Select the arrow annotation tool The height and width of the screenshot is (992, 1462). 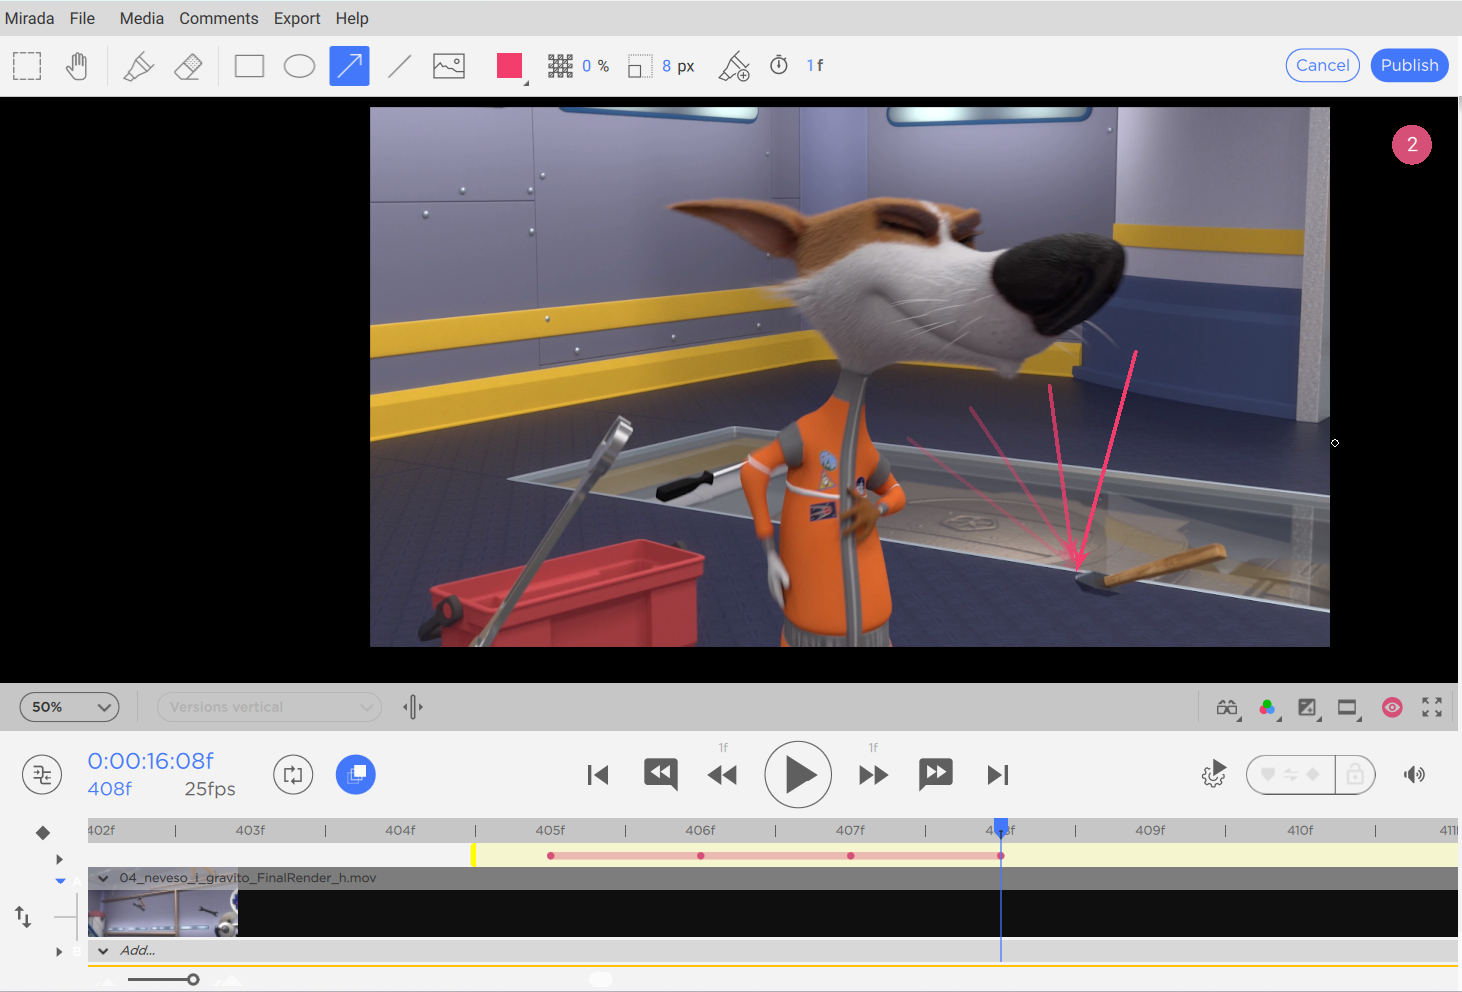[349, 66]
